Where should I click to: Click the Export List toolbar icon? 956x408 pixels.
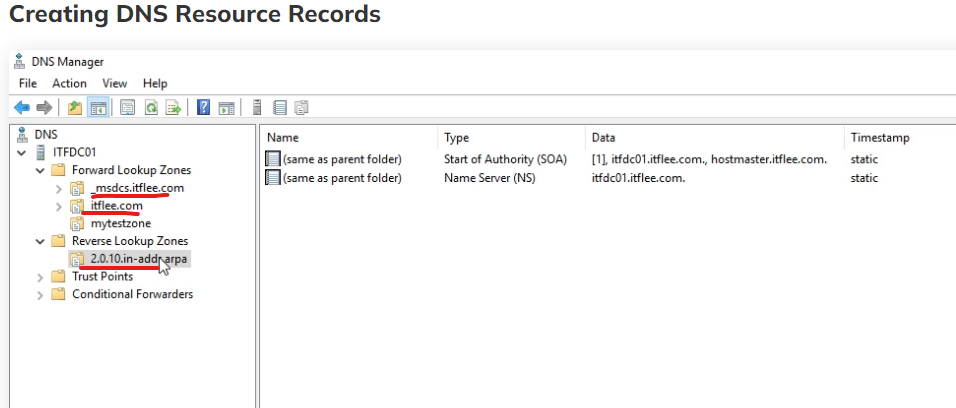tap(173, 108)
